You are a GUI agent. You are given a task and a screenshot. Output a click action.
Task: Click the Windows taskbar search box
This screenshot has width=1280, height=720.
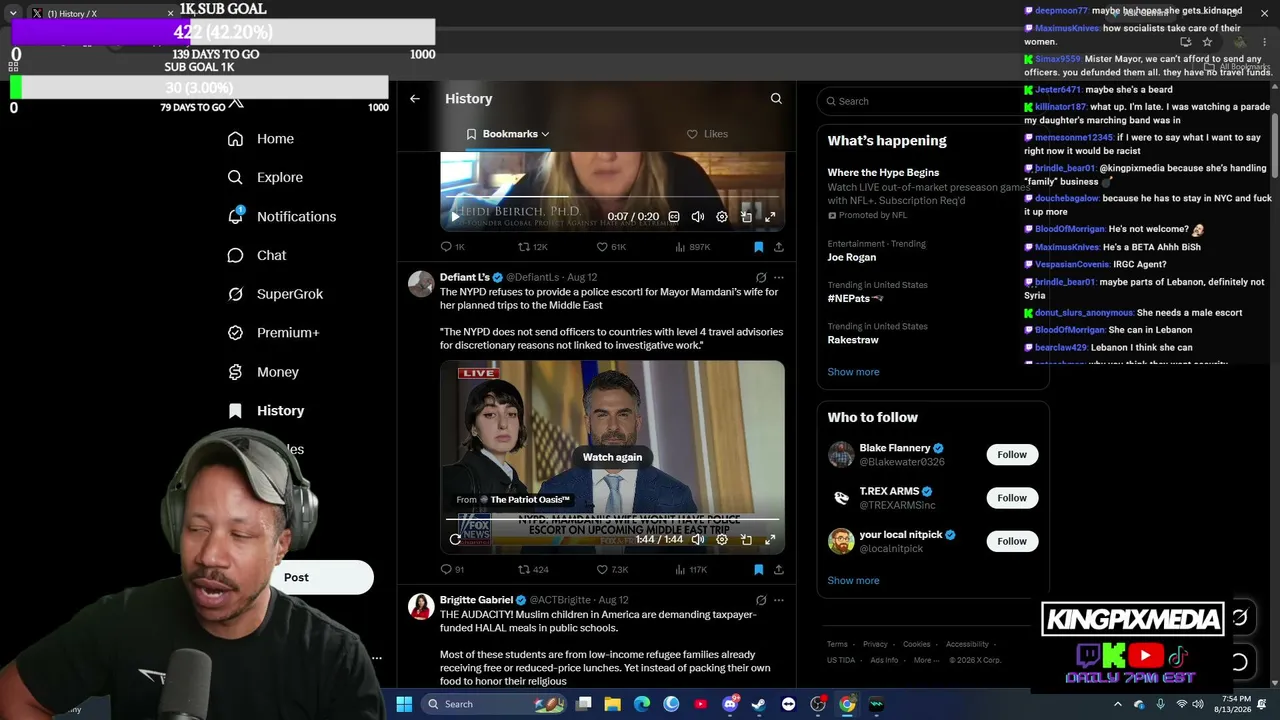494,704
